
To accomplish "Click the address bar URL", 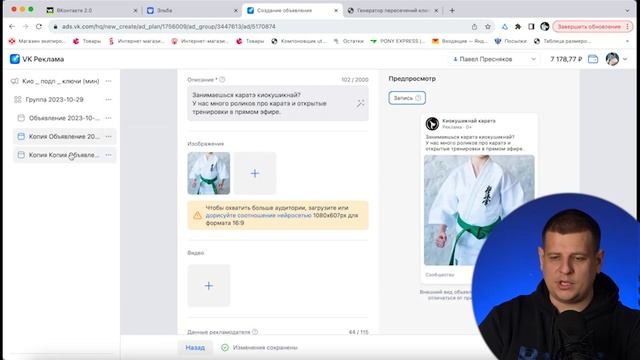I will coord(169,27).
